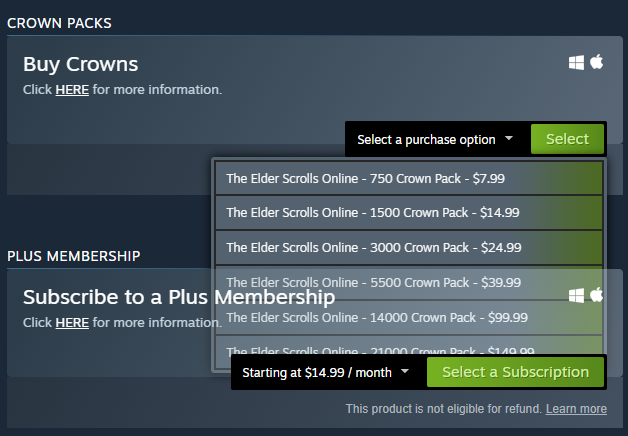Viewport: 628px width, 436px height.
Task: Click the Apple icon beside Plus Membership
Action: coord(597,295)
